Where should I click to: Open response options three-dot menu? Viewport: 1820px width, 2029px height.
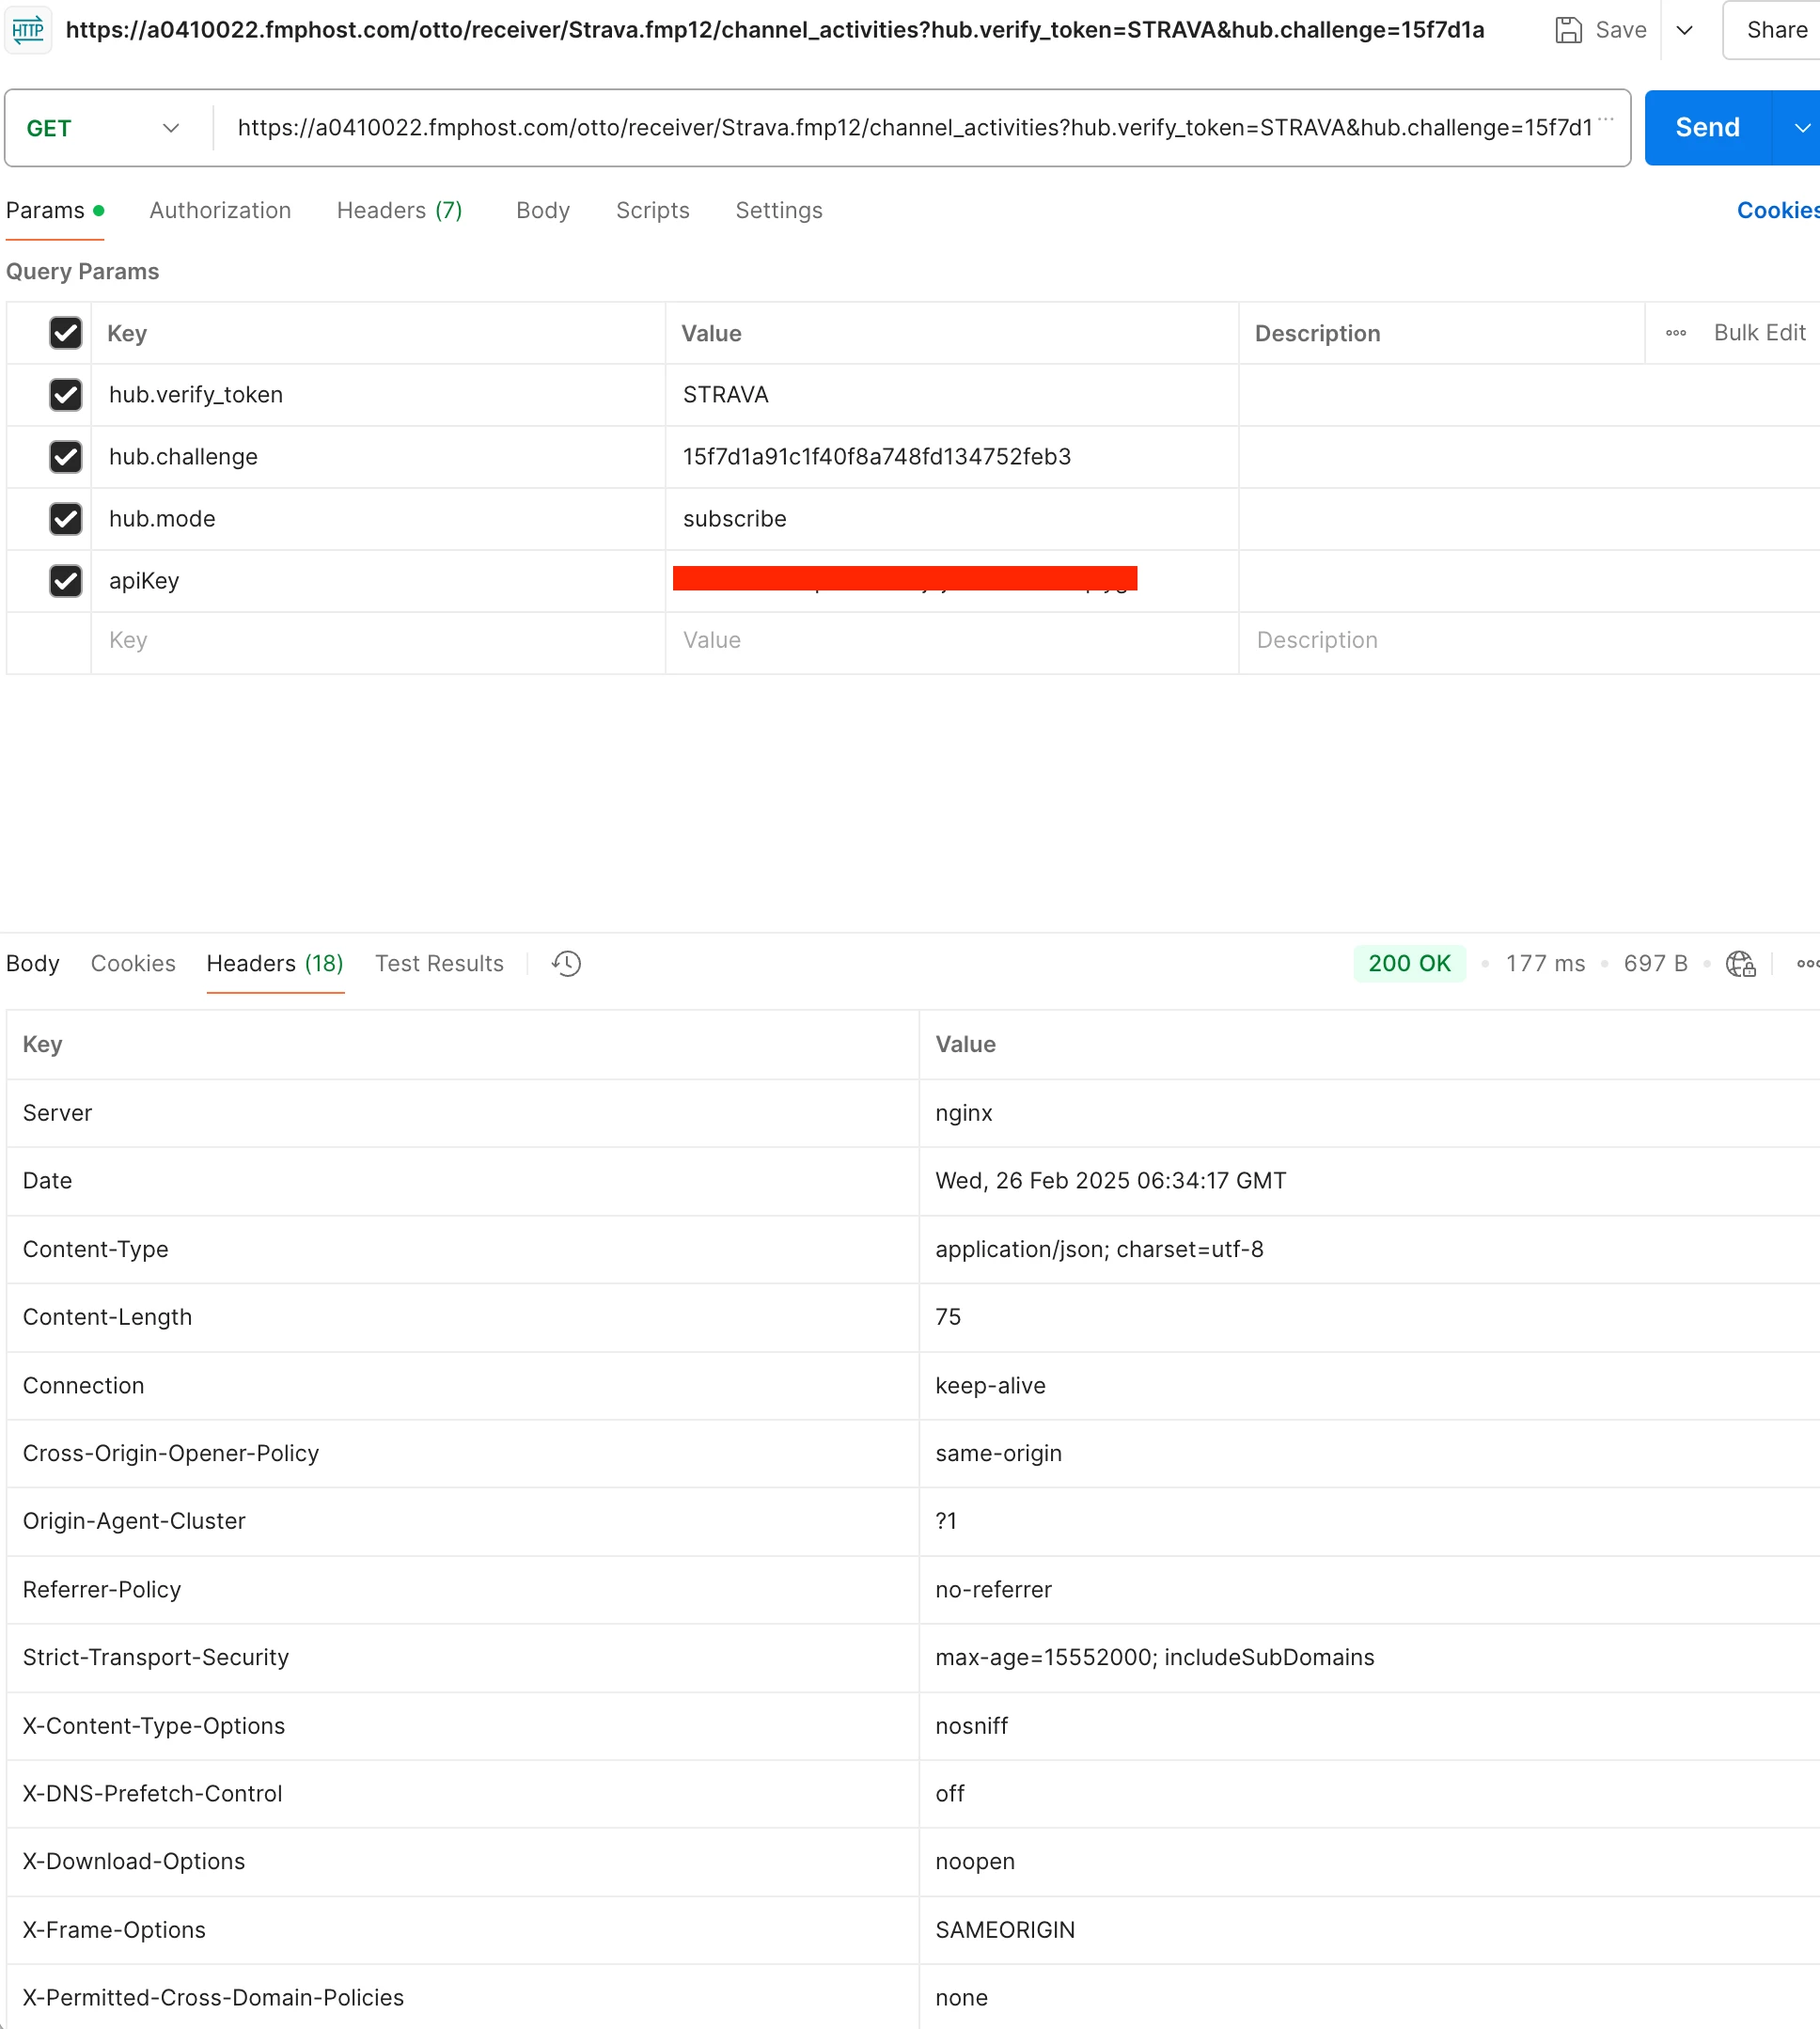click(1806, 963)
